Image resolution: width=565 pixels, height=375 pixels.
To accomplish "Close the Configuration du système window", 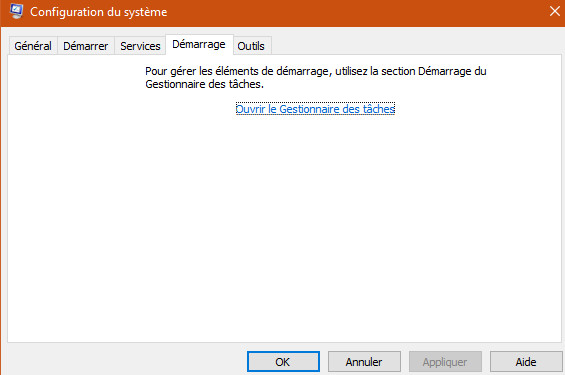I will tap(555, 11).
